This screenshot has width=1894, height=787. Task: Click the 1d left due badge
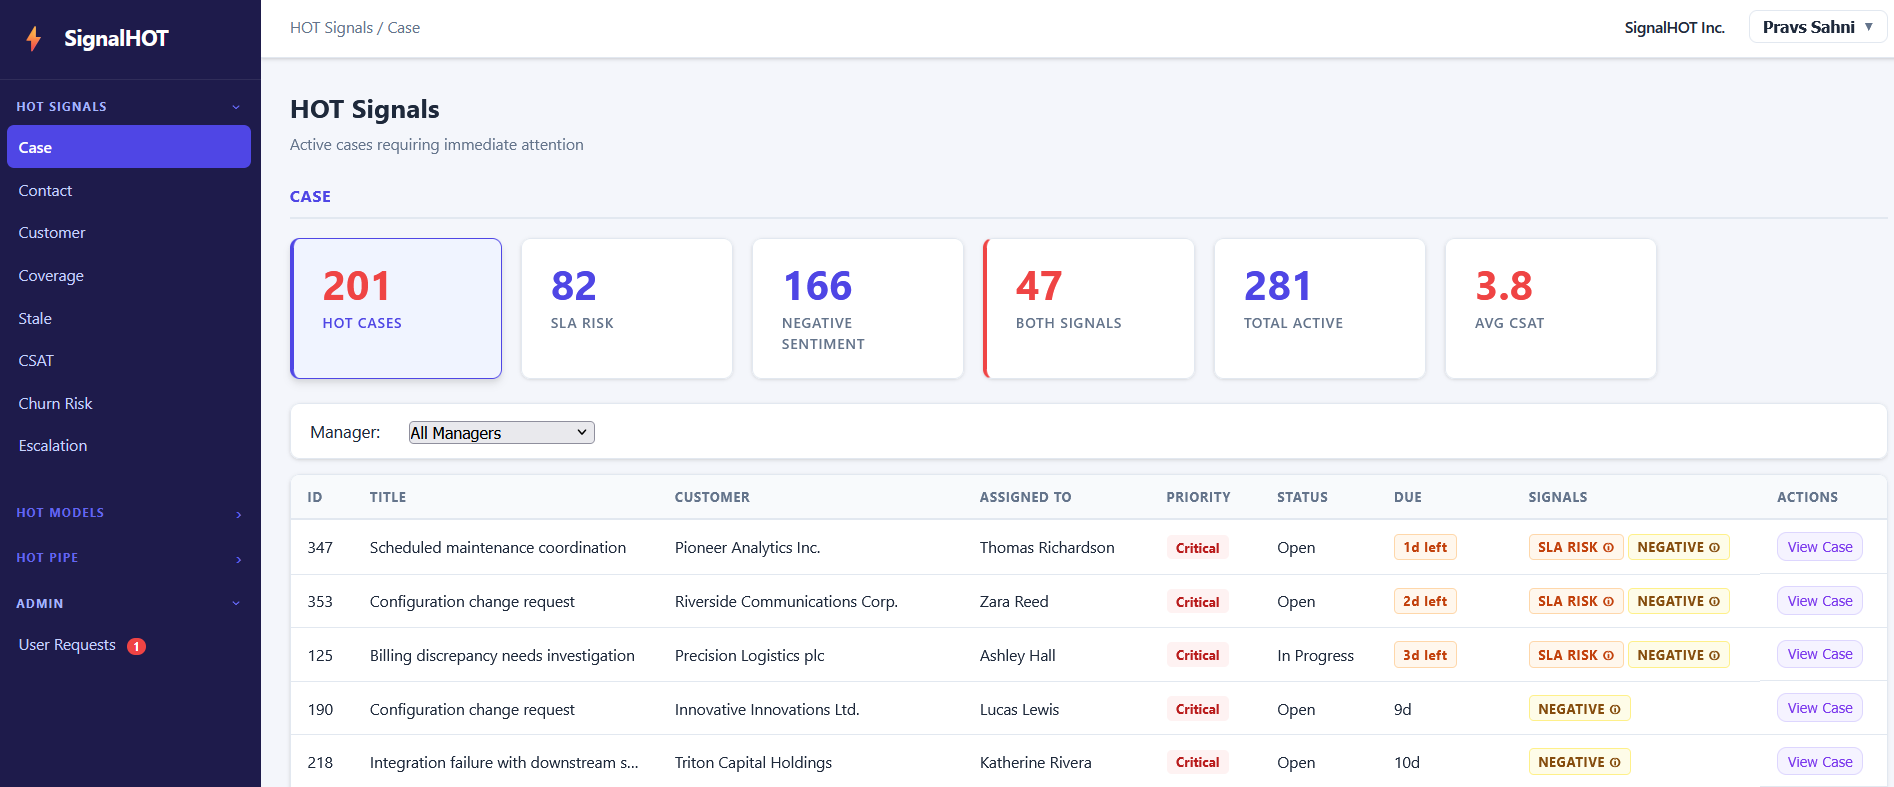pos(1425,547)
